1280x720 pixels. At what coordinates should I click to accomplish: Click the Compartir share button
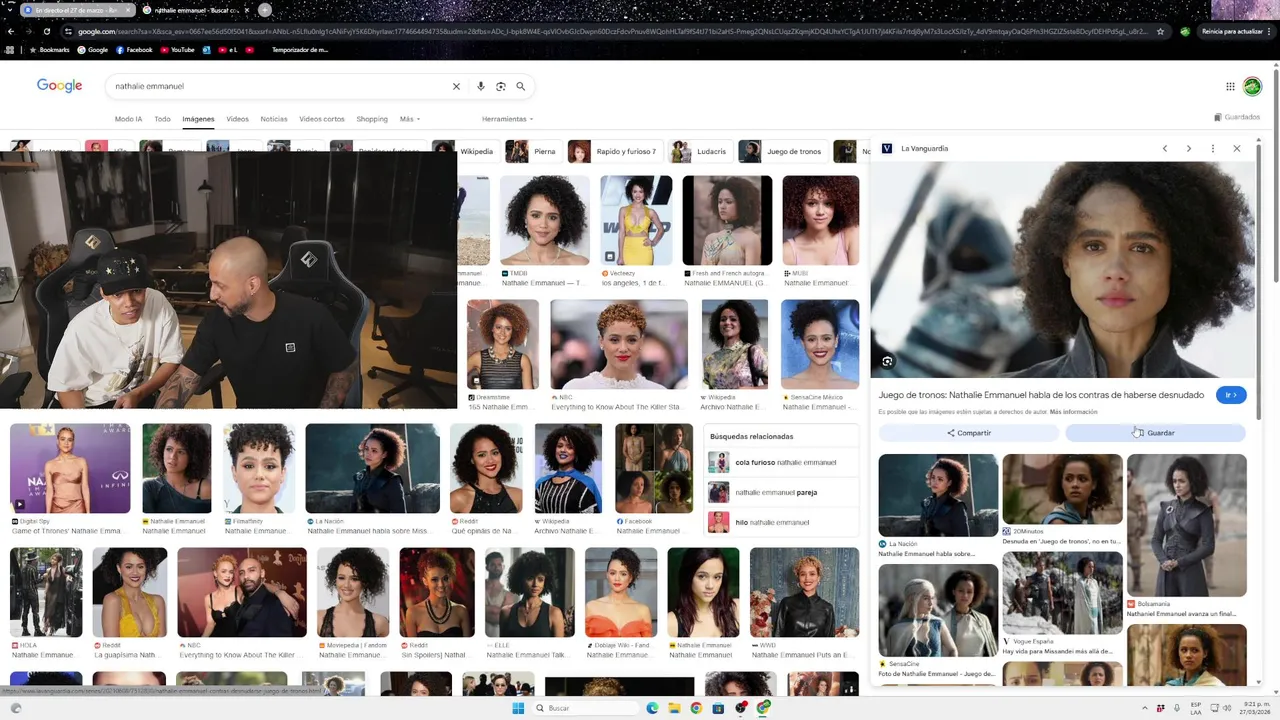(x=968, y=433)
